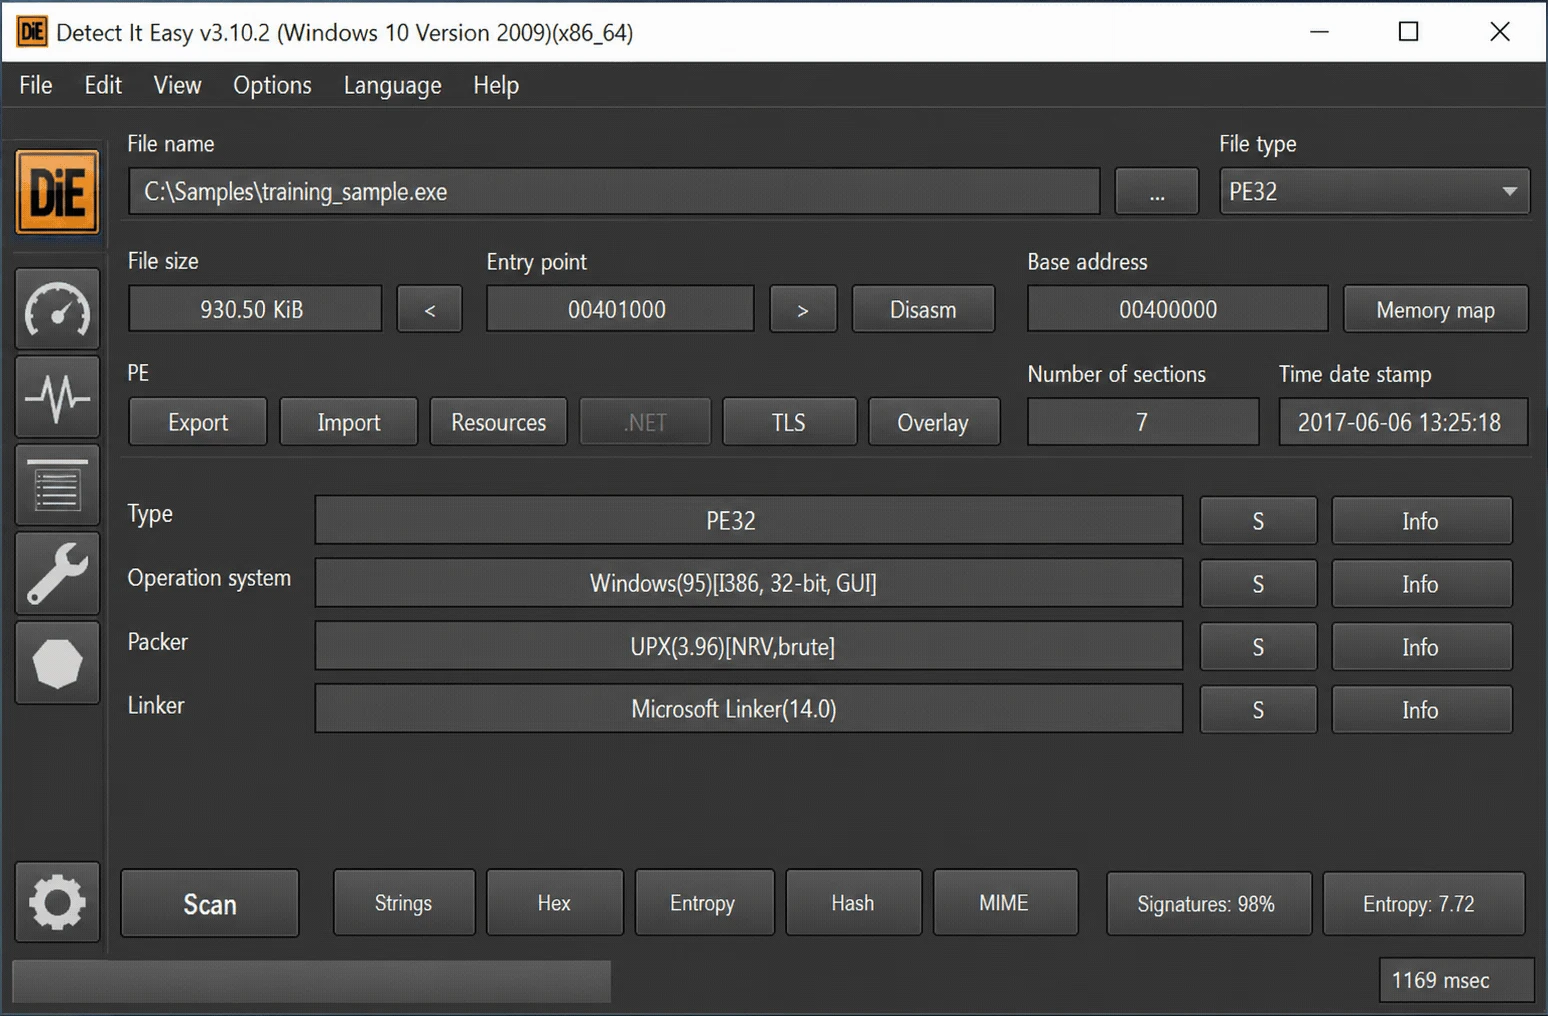Open the wrench tools sidebar icon

click(x=57, y=573)
